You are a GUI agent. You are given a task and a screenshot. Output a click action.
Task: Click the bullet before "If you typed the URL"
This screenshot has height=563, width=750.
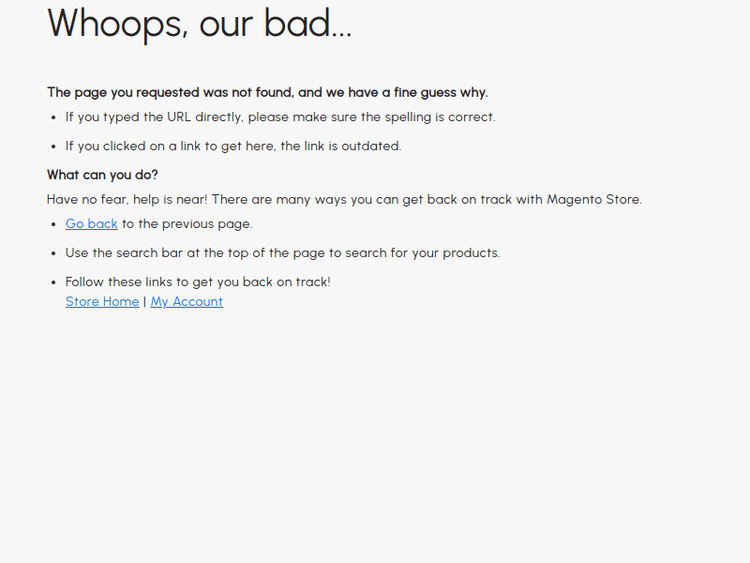coord(53,117)
